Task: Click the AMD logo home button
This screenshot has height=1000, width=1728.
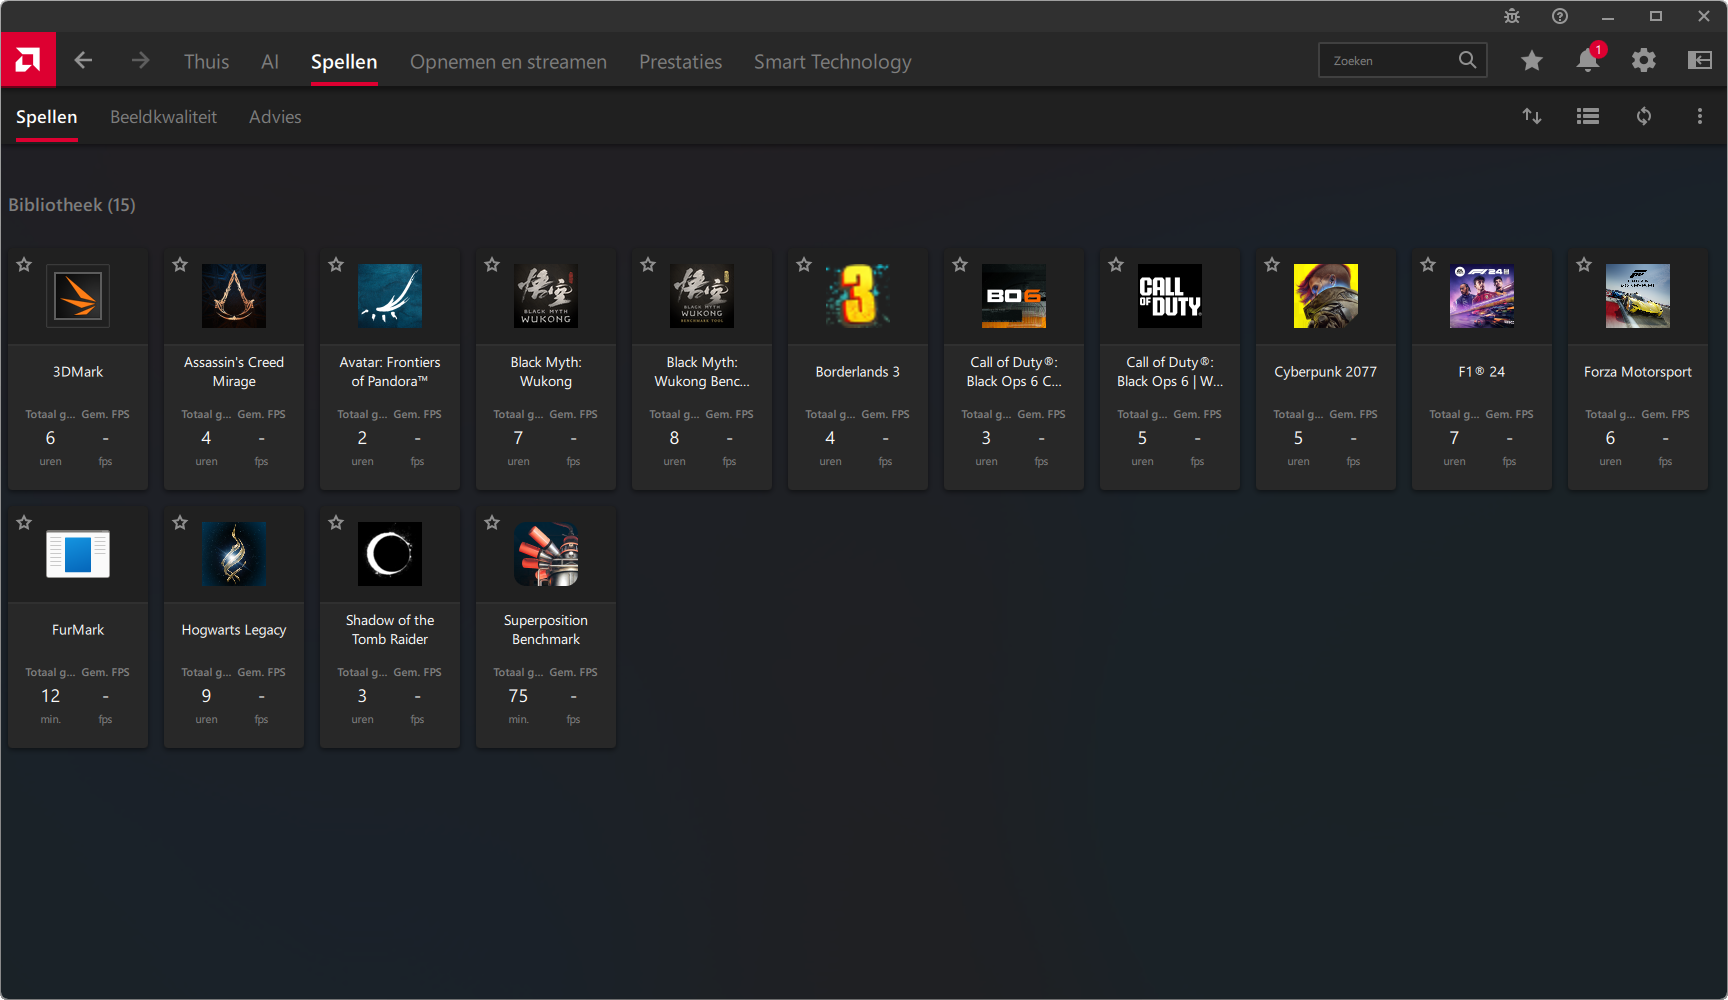Action: (x=28, y=60)
